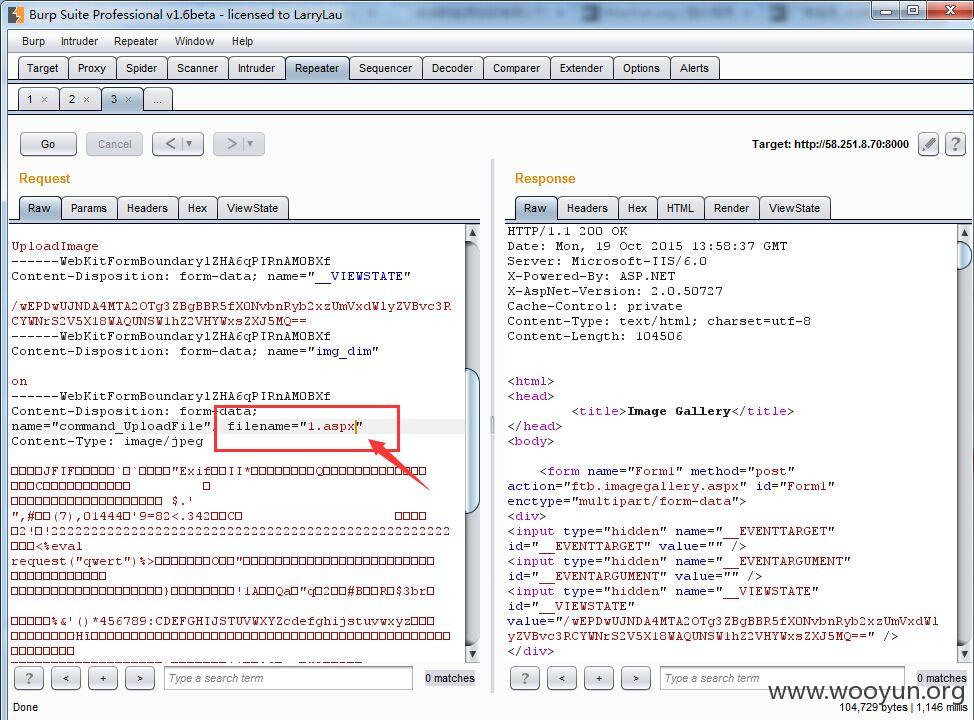Switch to the Comparer tab
The width and height of the screenshot is (974, 720).
[516, 68]
